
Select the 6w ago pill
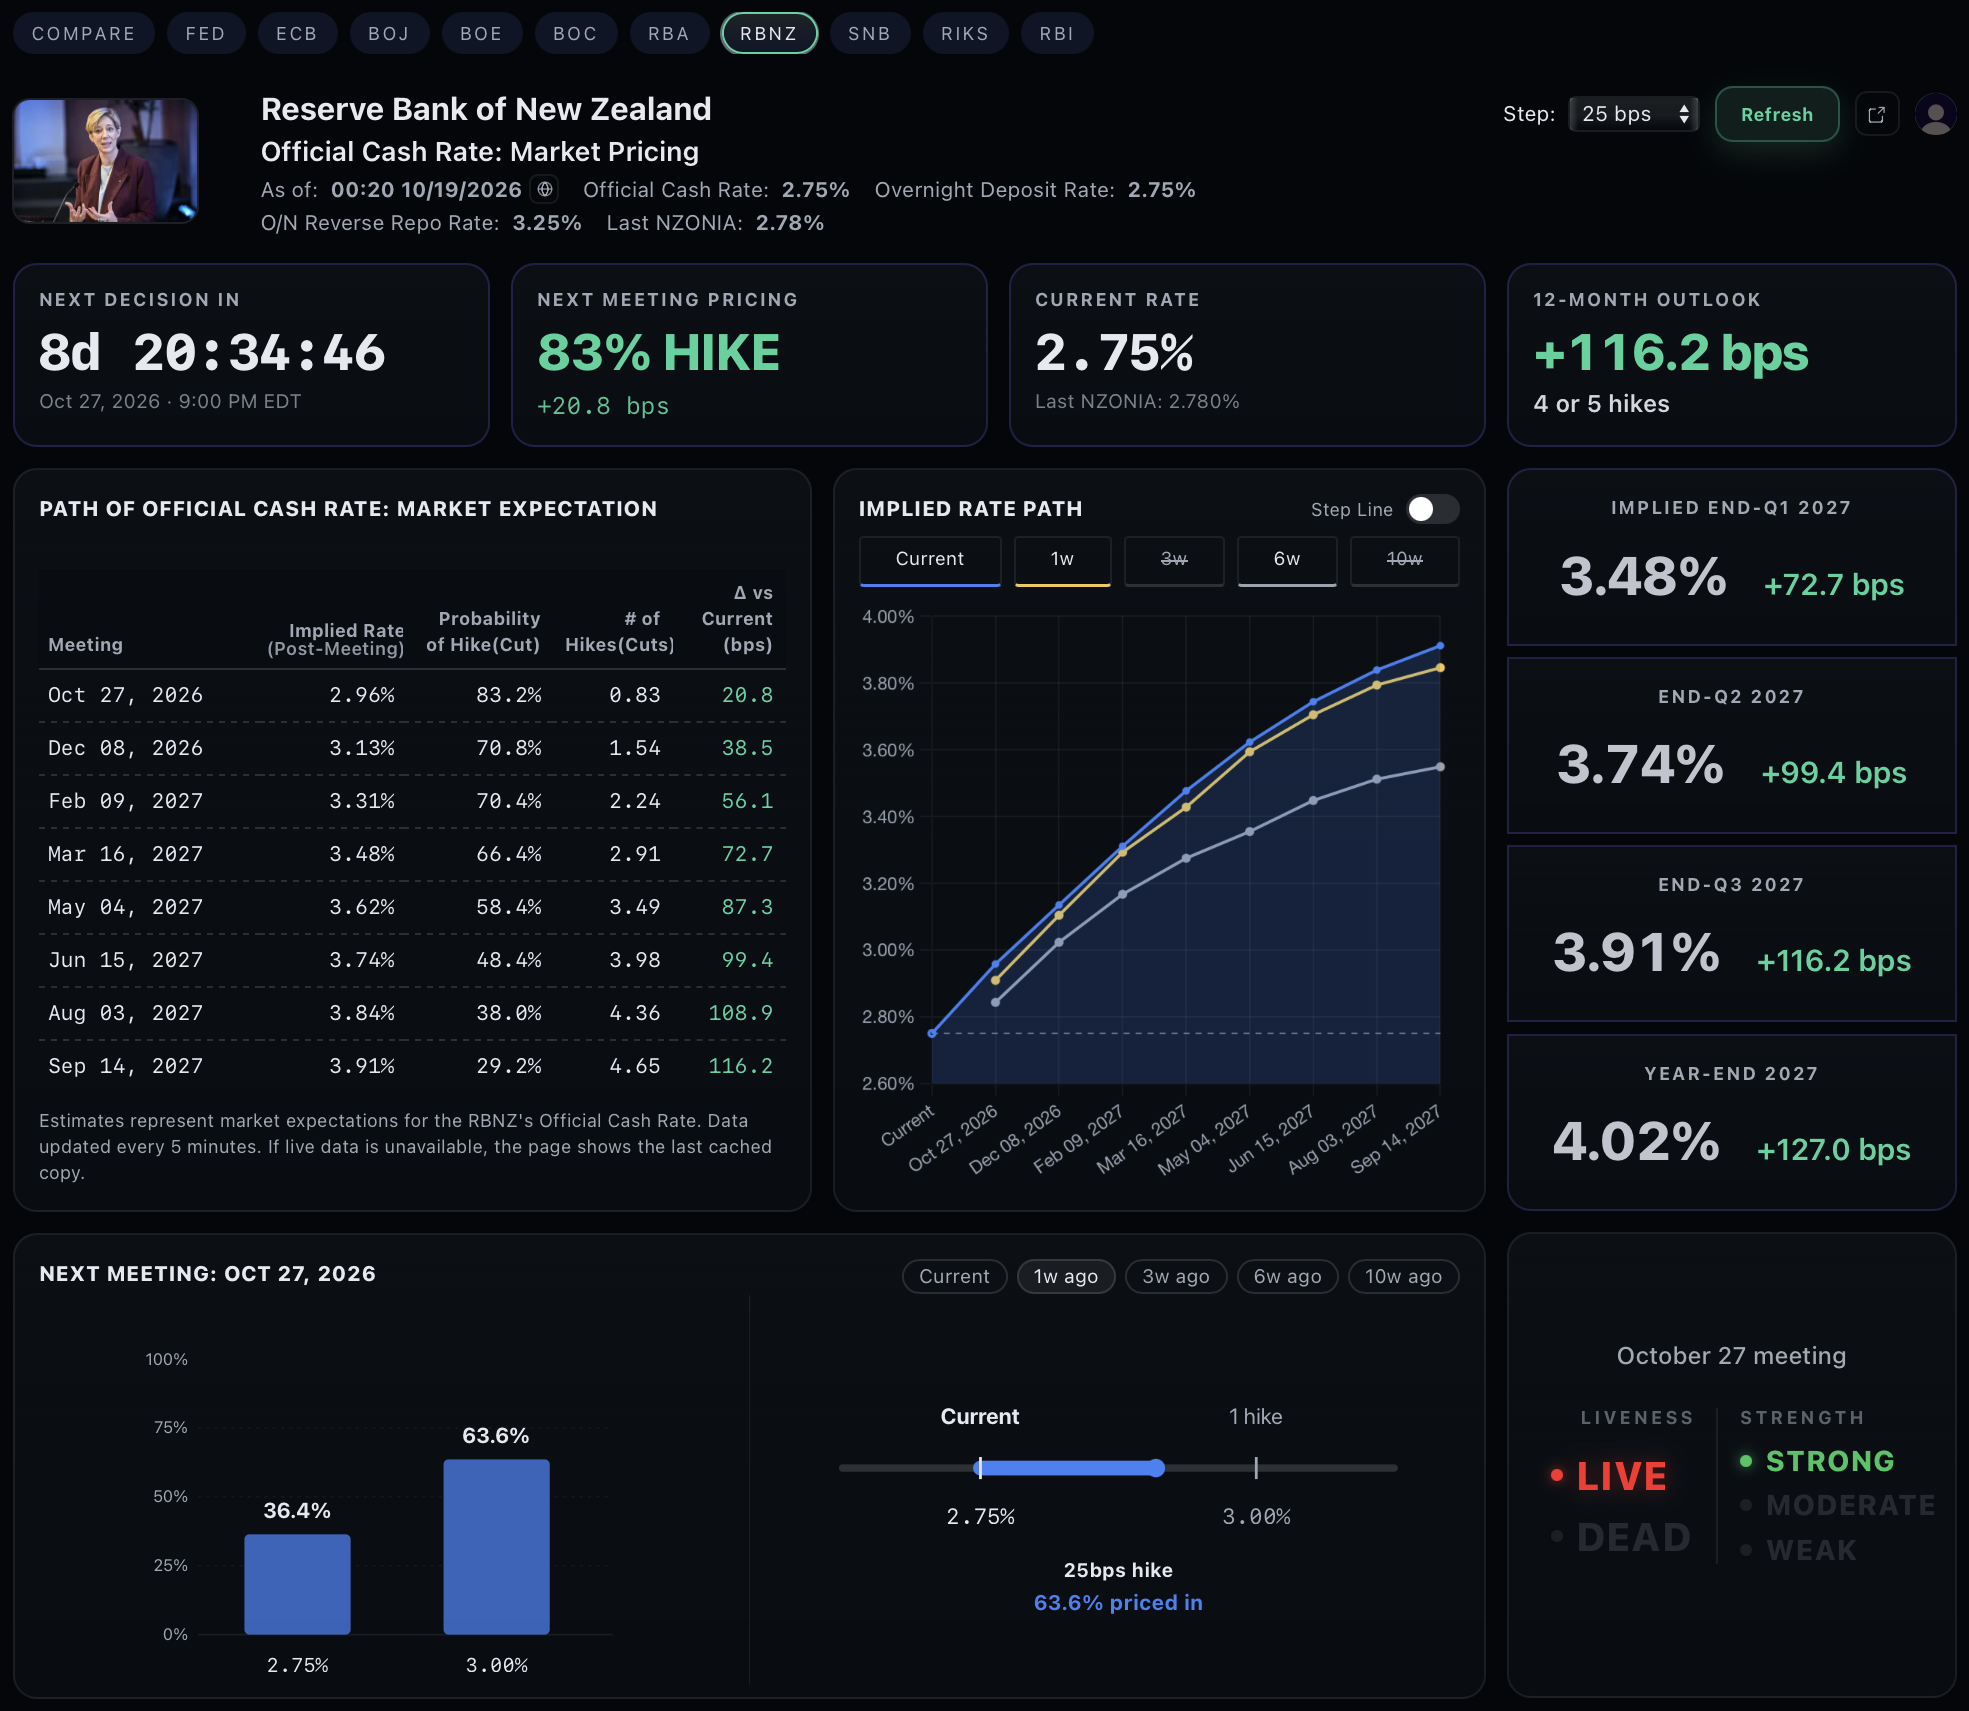pos(1288,1276)
